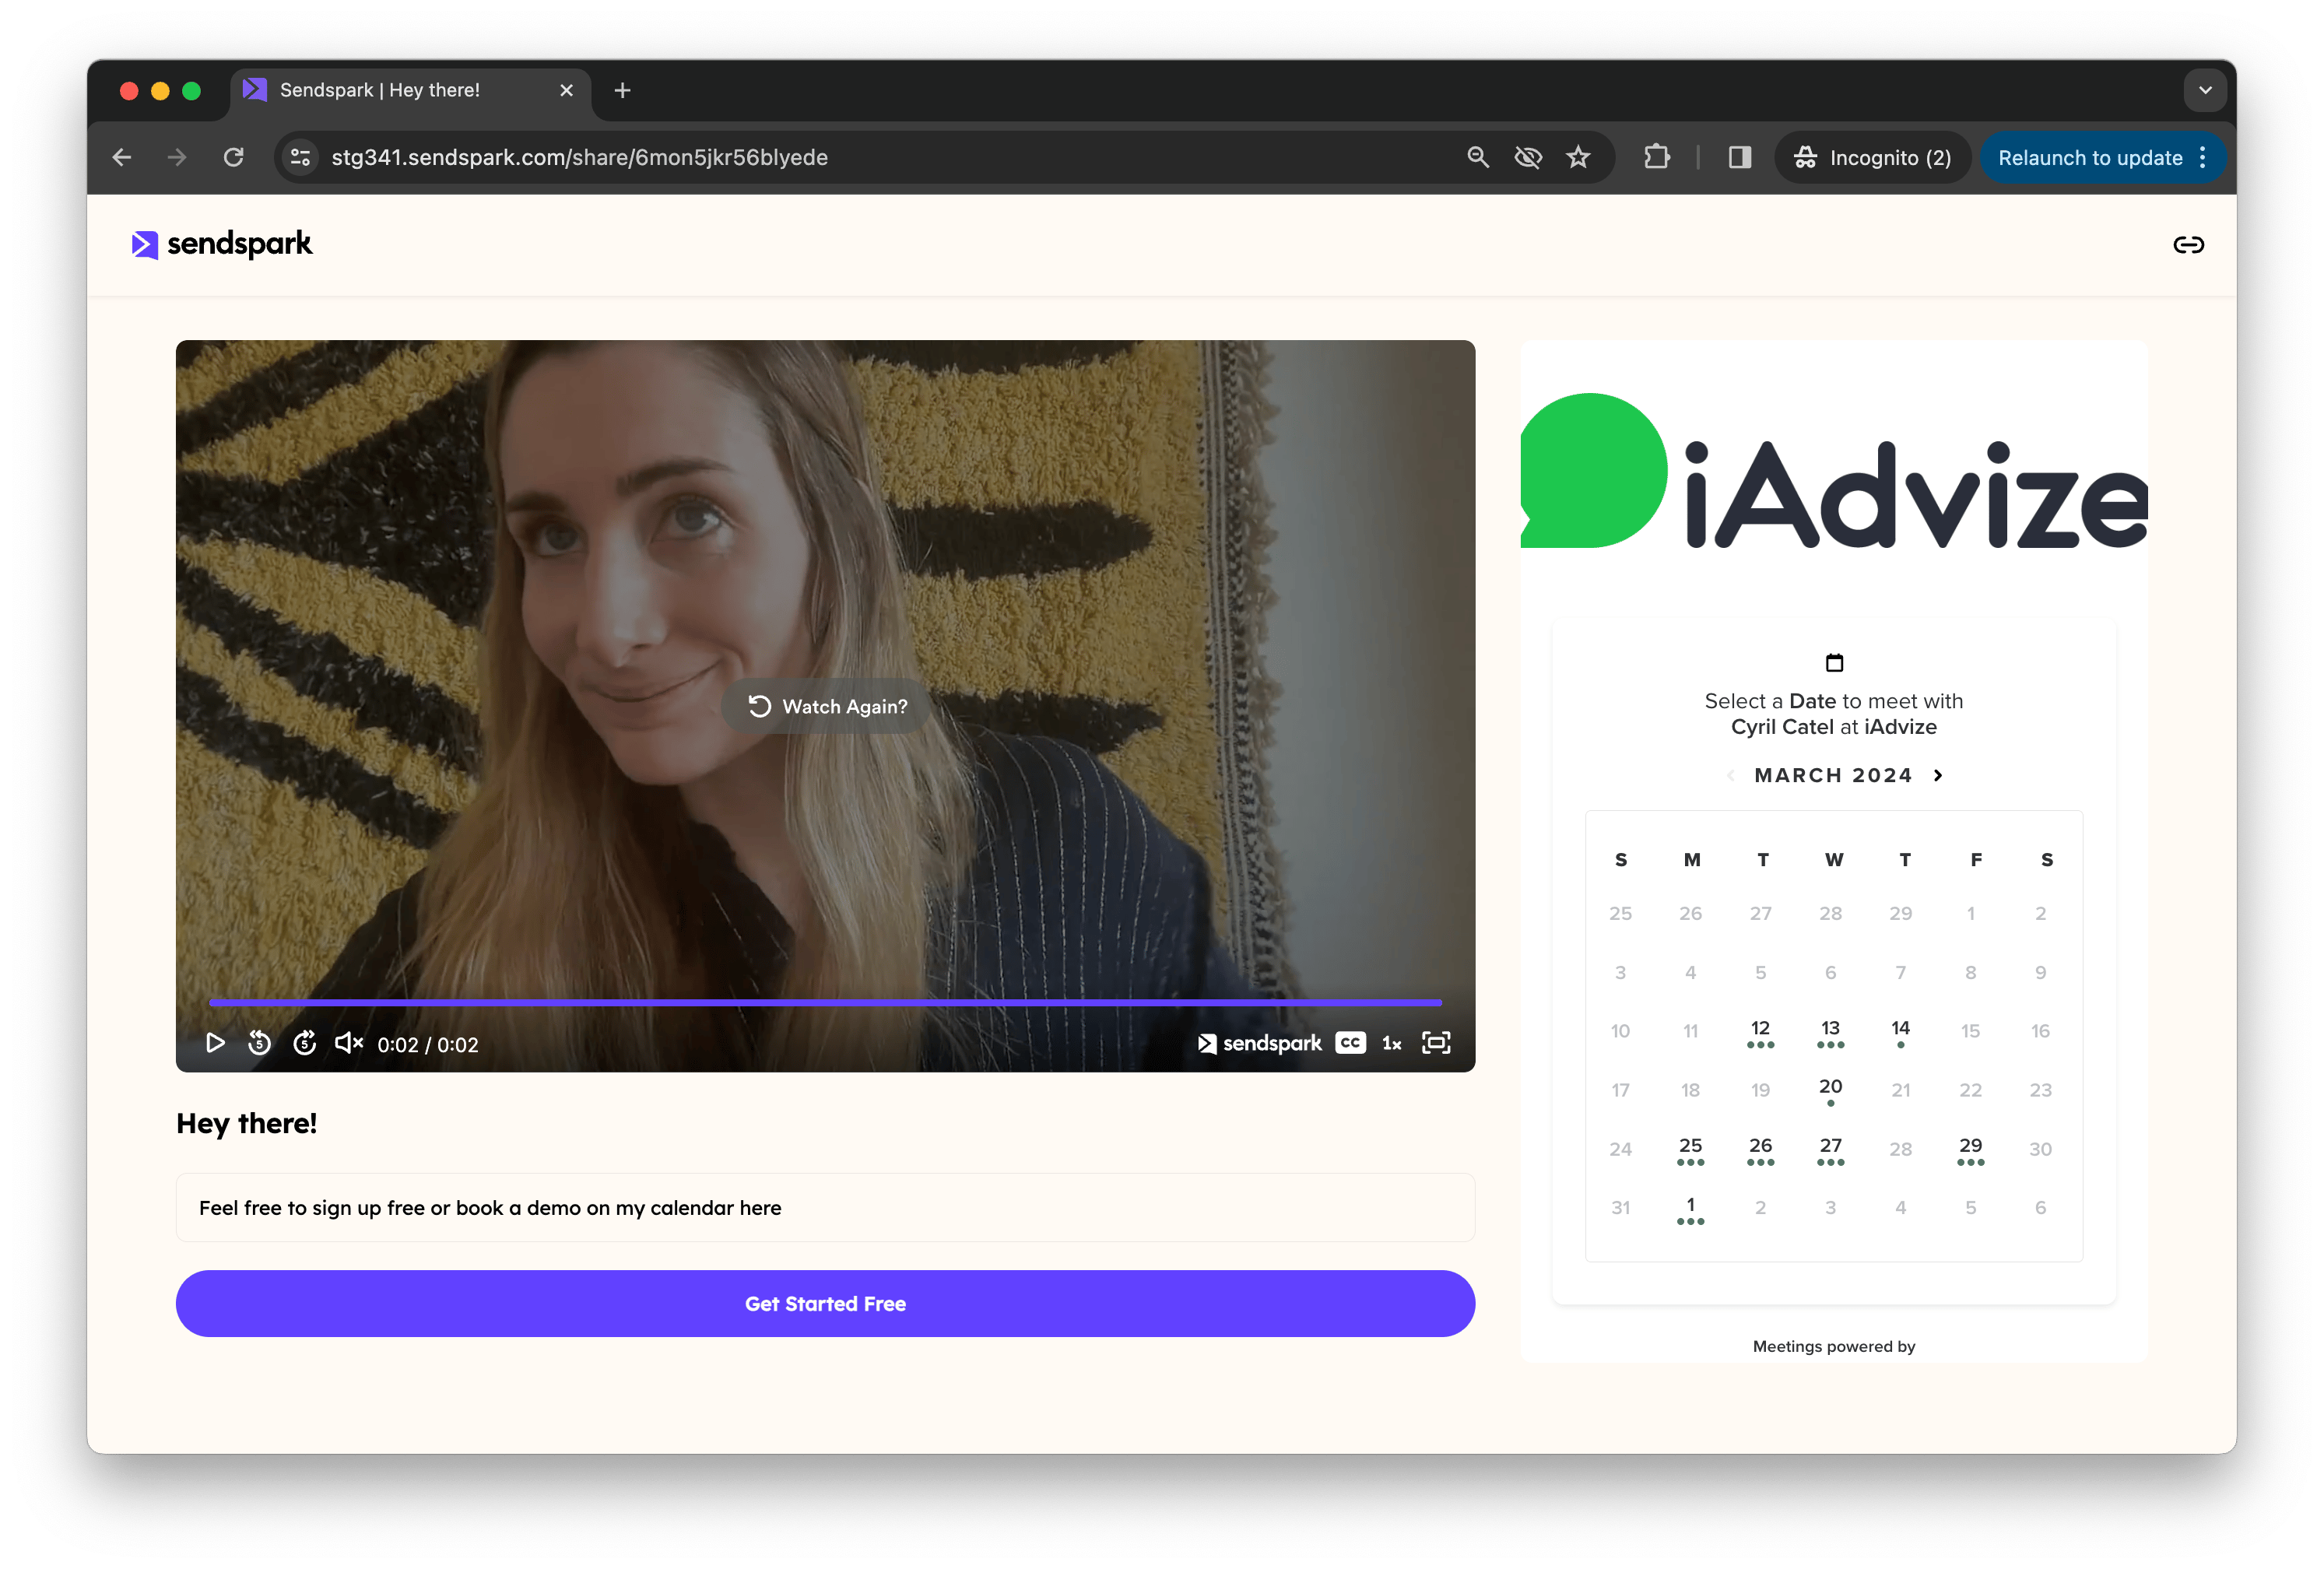Choose March 26 on the calendar
2324x1569 pixels.
coord(1760,1149)
